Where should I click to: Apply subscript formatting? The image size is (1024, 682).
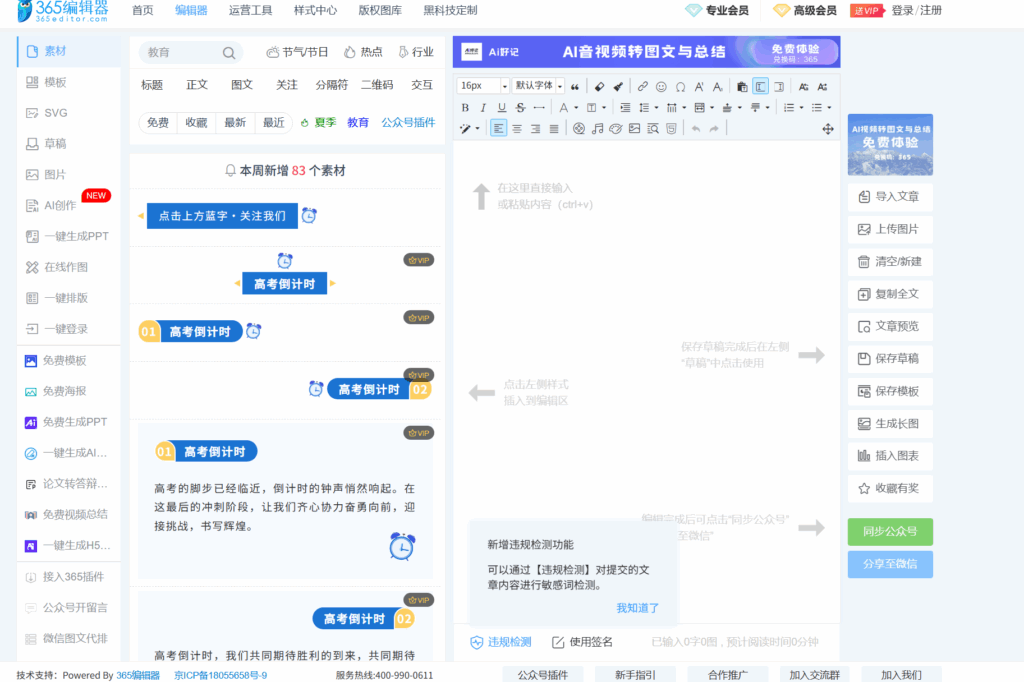(x=717, y=86)
